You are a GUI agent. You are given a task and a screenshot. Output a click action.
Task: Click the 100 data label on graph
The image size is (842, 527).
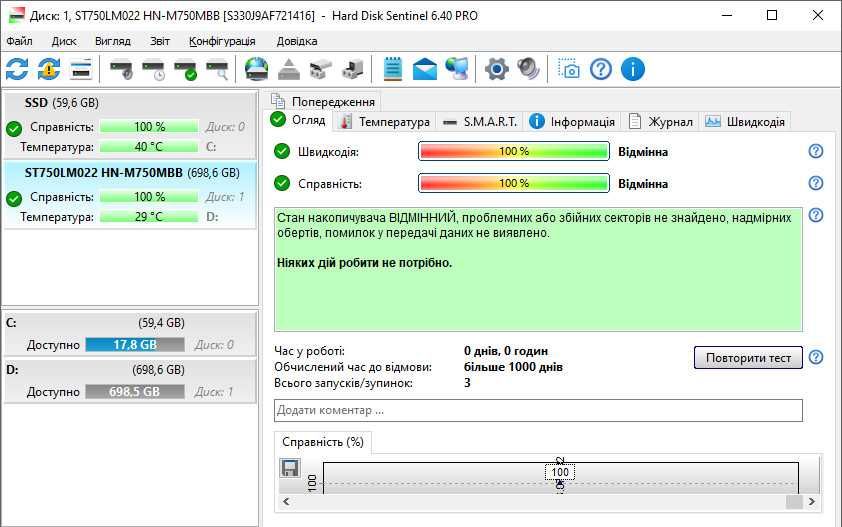tap(560, 472)
